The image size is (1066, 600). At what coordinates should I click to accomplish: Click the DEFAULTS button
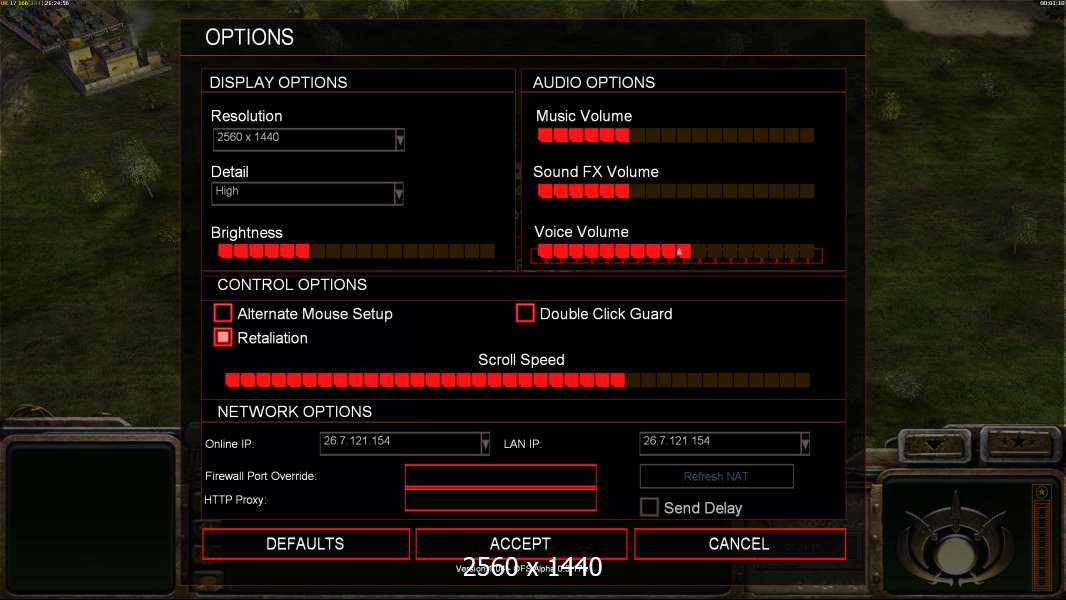point(306,544)
